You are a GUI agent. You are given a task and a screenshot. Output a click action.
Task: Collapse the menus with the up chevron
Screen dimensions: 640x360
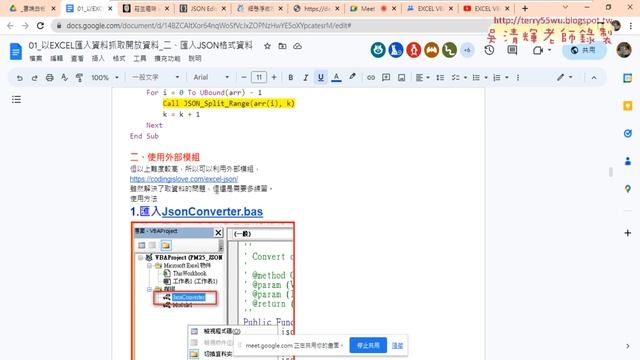(x=594, y=78)
